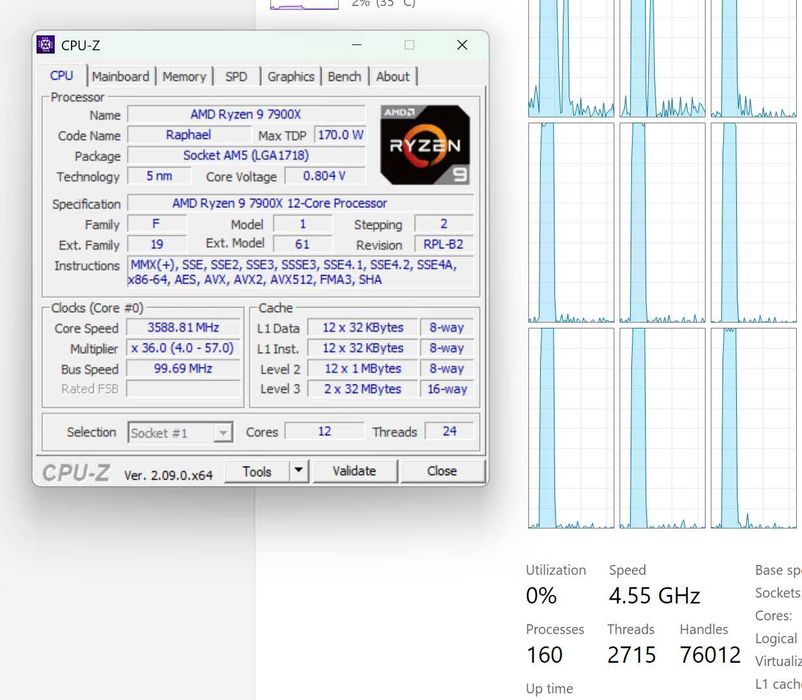Minimize the CPU-Z window
Screen dimensions: 802x700
[357, 45]
